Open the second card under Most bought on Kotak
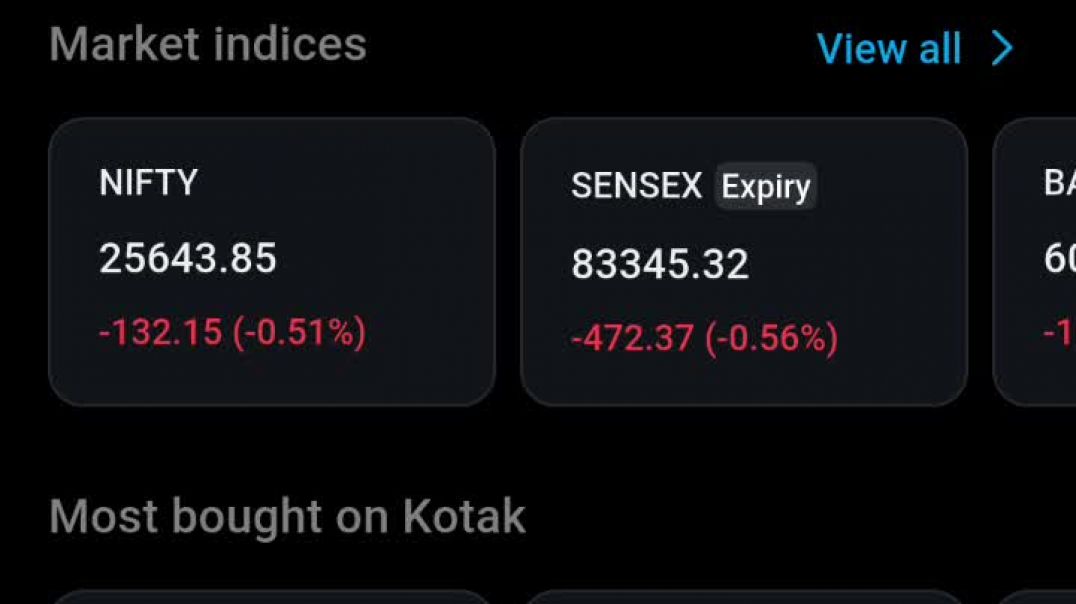Viewport: 1076px width, 604px height. (746, 598)
